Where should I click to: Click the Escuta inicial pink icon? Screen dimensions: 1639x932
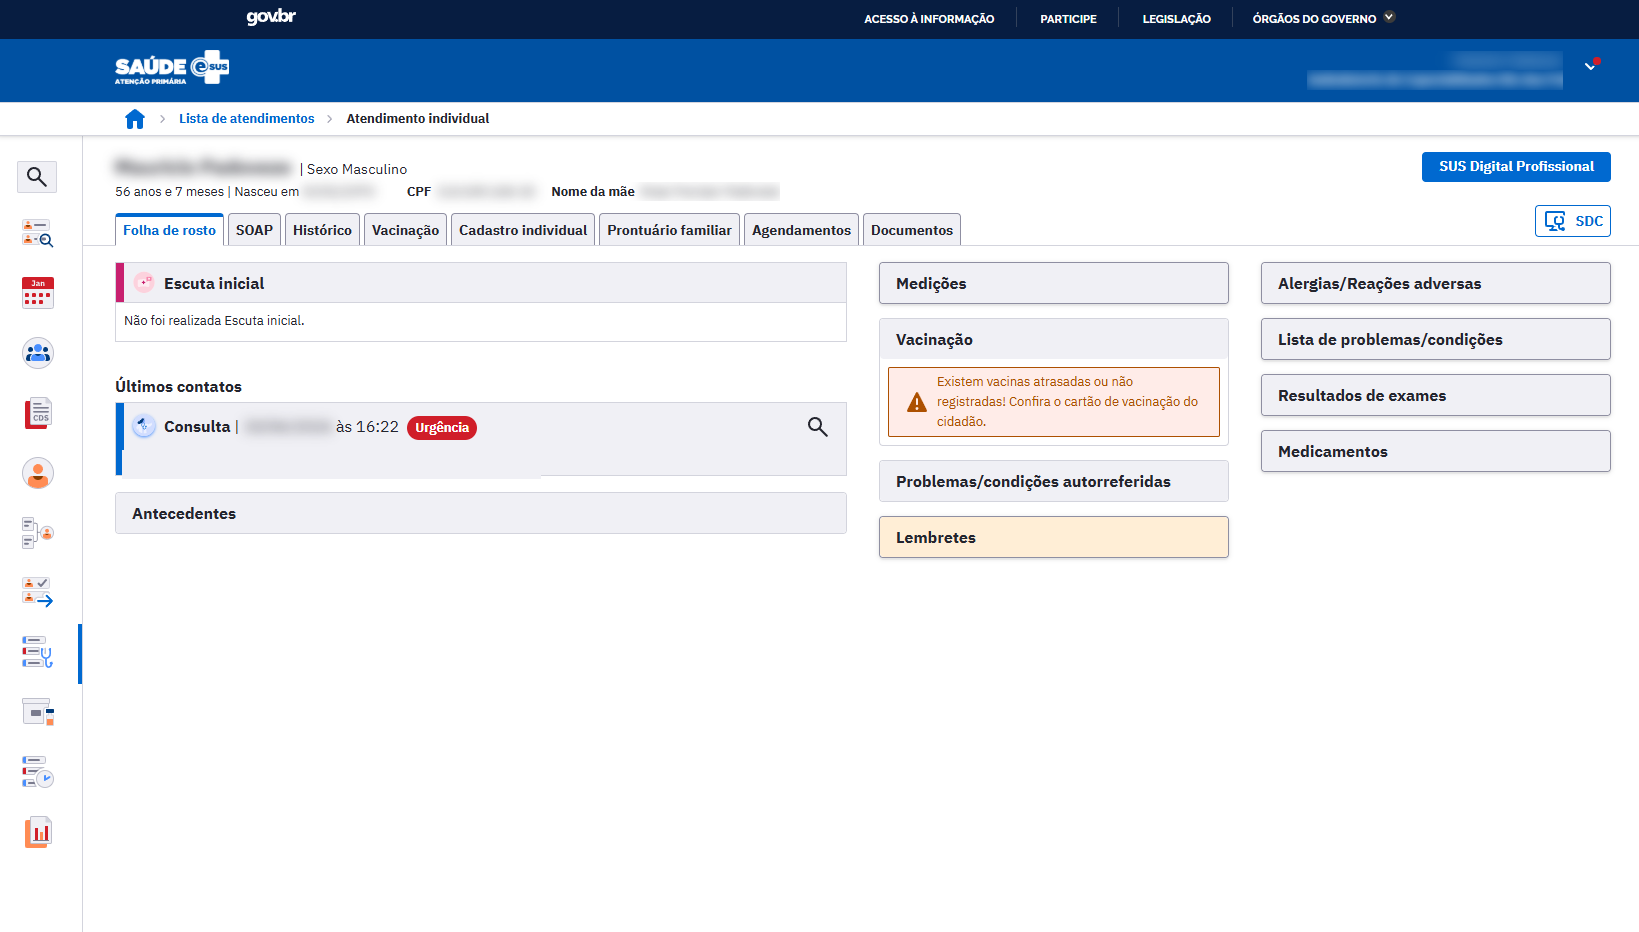(x=144, y=283)
